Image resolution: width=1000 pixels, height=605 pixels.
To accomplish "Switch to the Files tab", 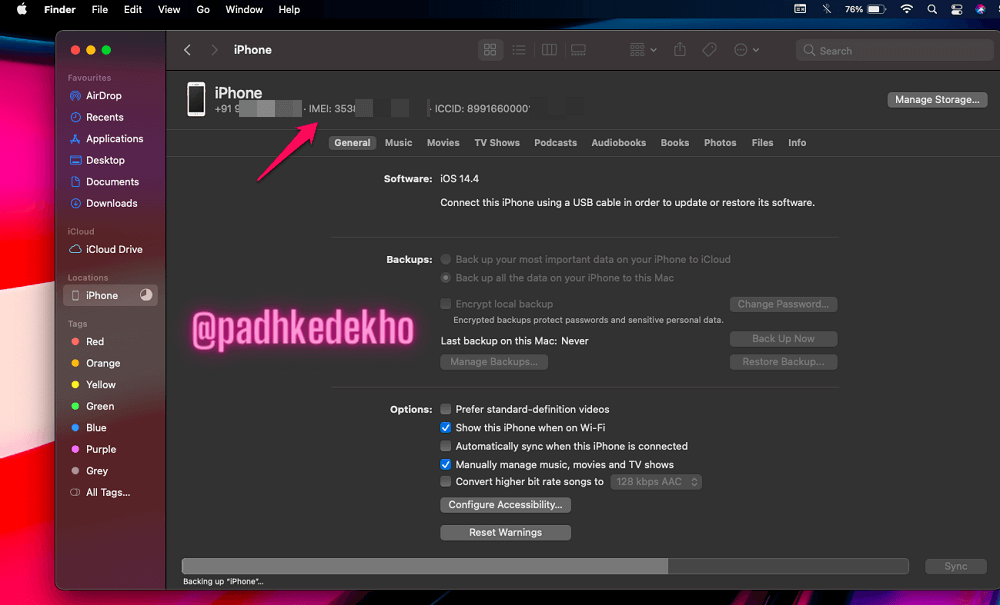I will pyautogui.click(x=762, y=143).
